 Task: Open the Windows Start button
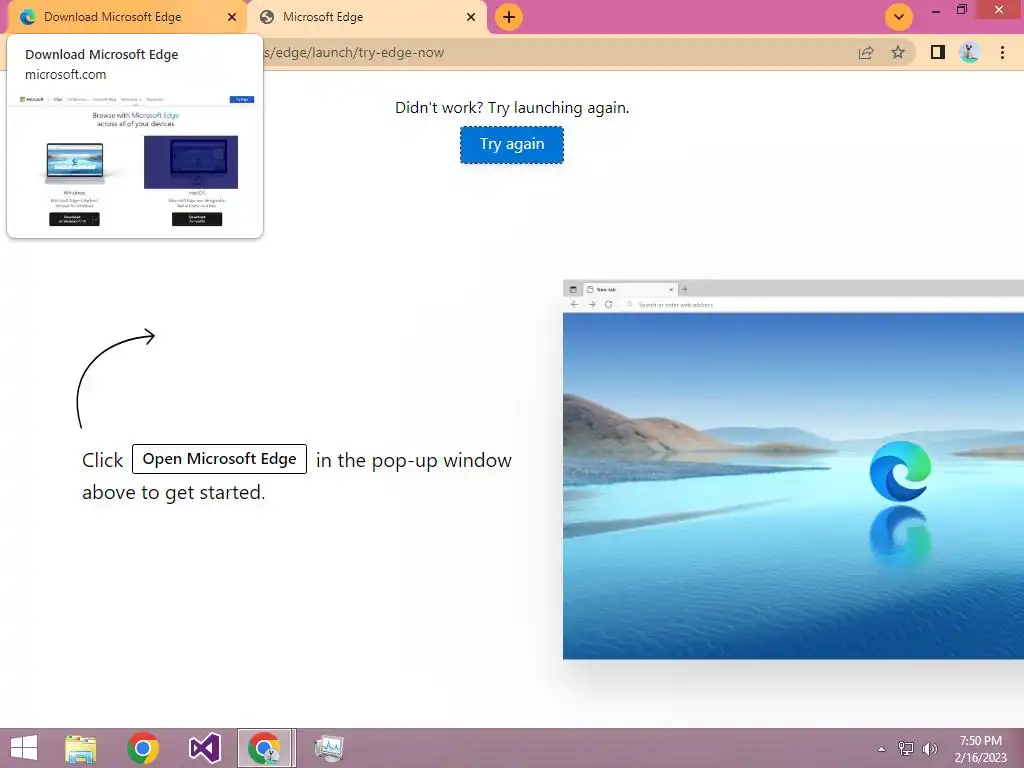pyautogui.click(x=24, y=748)
